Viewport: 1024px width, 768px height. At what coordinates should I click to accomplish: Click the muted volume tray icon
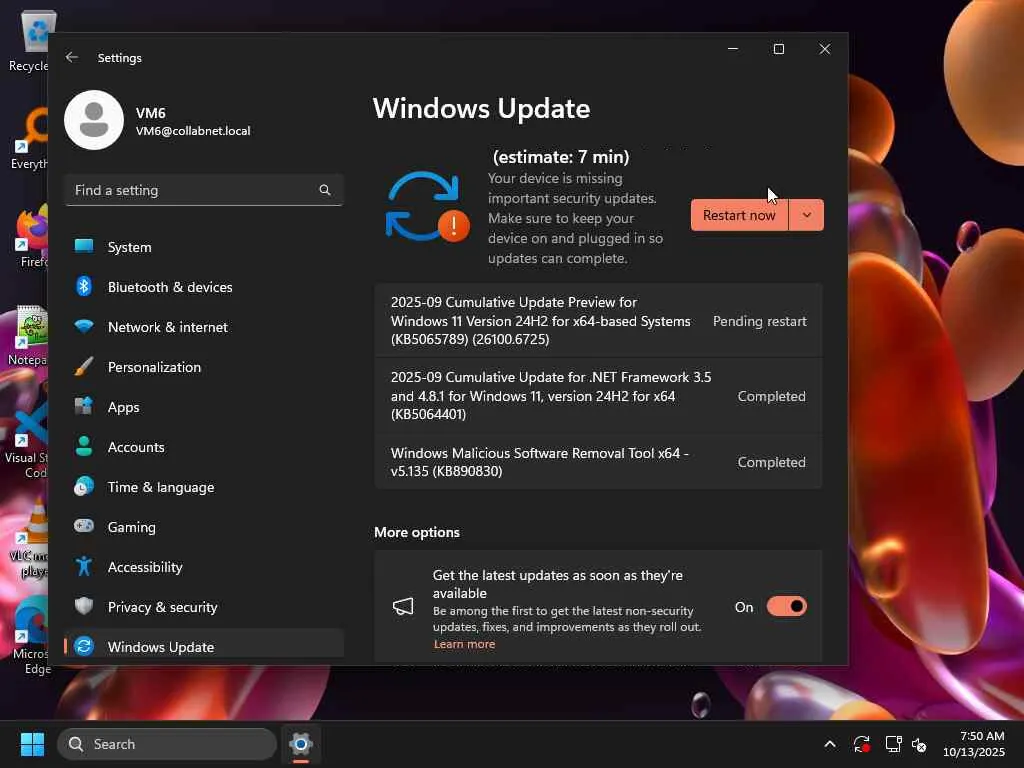coord(920,744)
